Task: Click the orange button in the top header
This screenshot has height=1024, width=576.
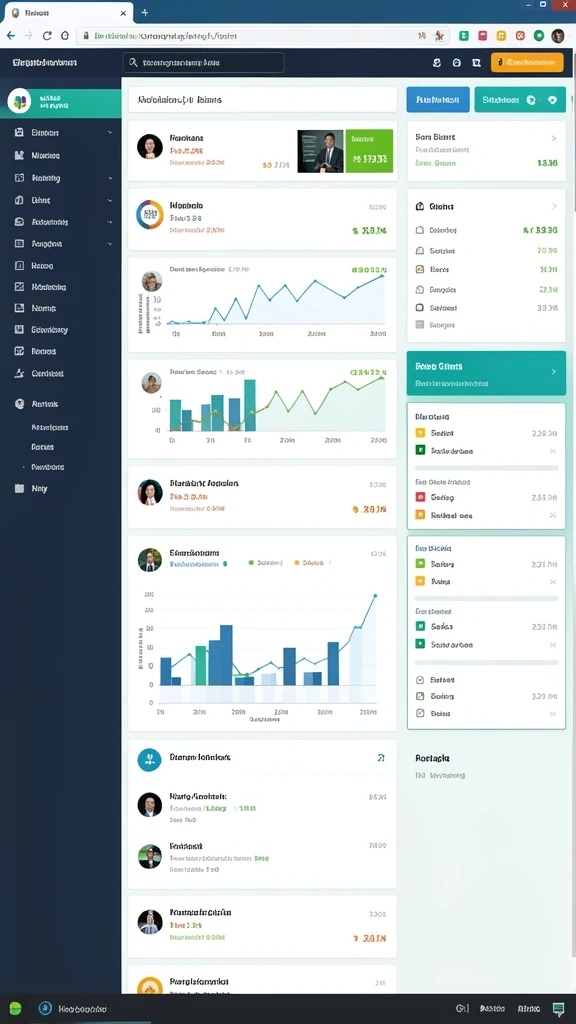Action: click(x=526, y=63)
